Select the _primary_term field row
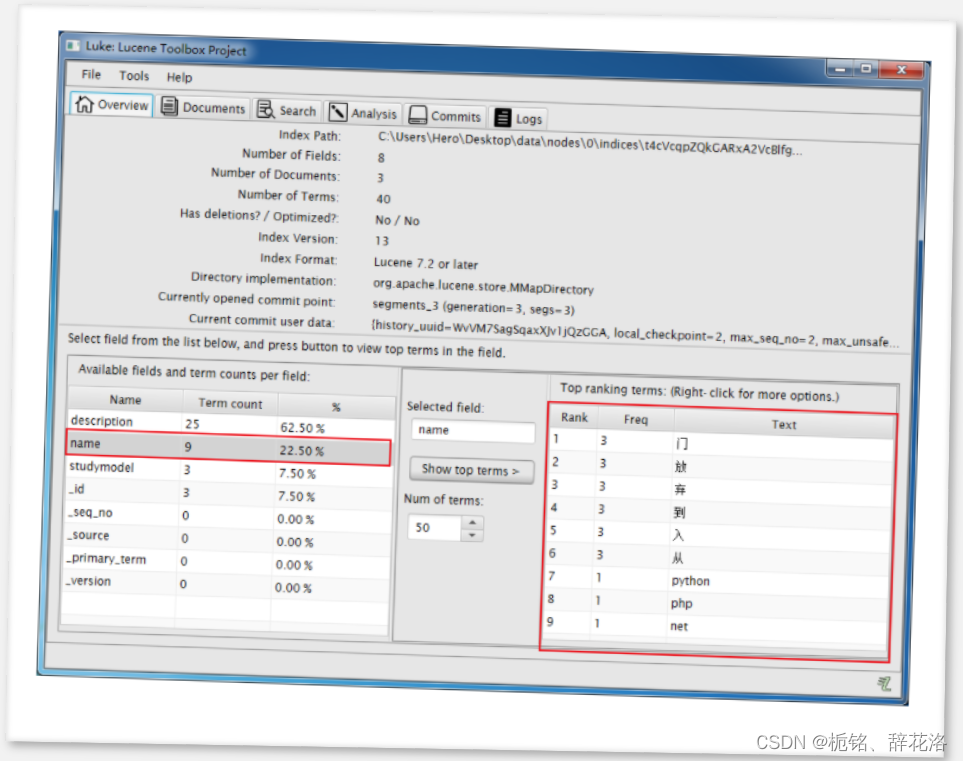The width and height of the screenshot is (963, 761). [x=226, y=561]
